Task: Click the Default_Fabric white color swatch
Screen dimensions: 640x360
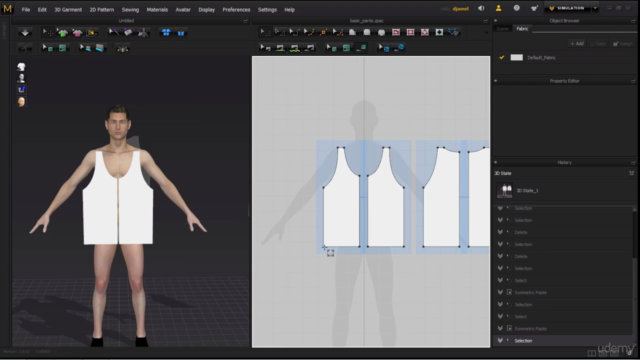Action: click(x=516, y=58)
